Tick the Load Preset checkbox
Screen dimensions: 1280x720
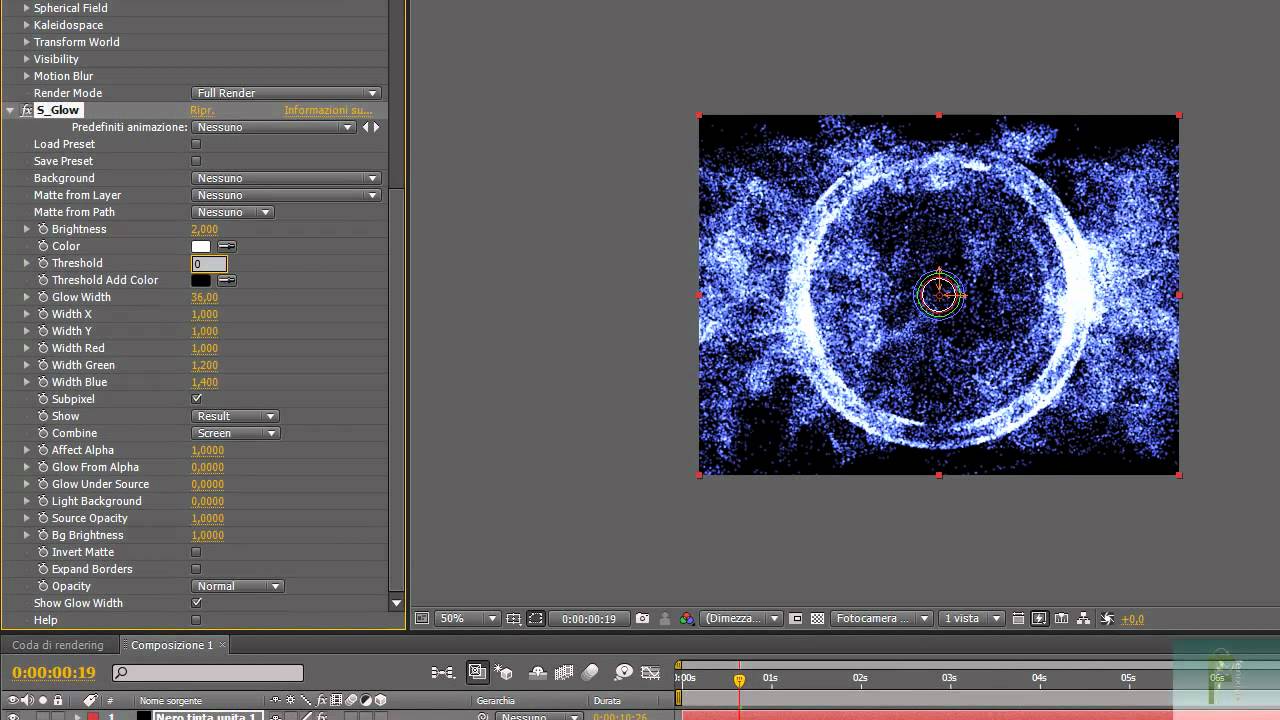(196, 144)
